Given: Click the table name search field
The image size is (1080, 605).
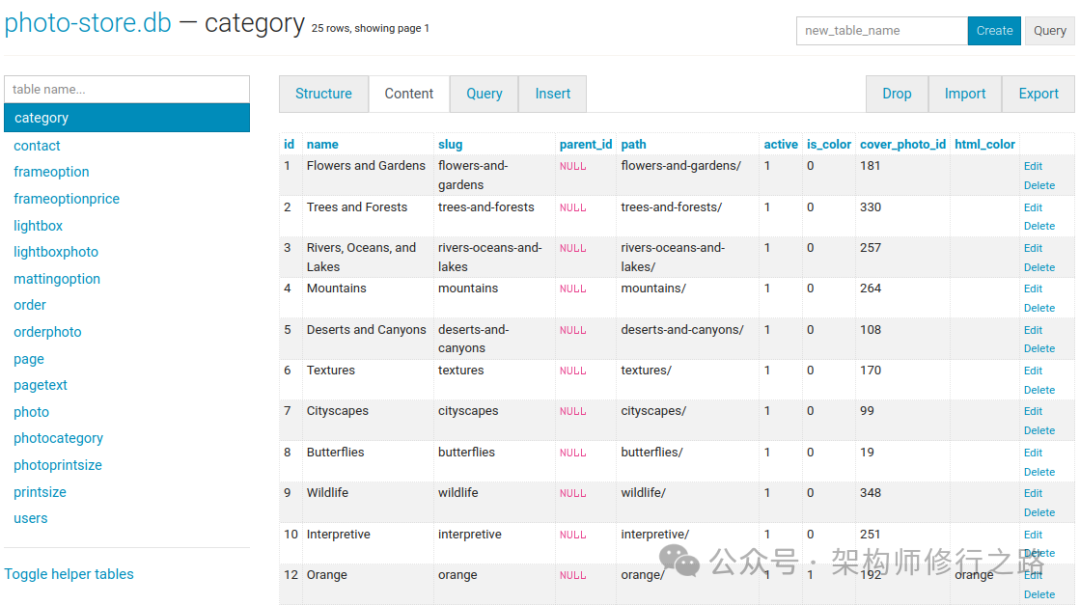Looking at the screenshot, I should coord(127,89).
